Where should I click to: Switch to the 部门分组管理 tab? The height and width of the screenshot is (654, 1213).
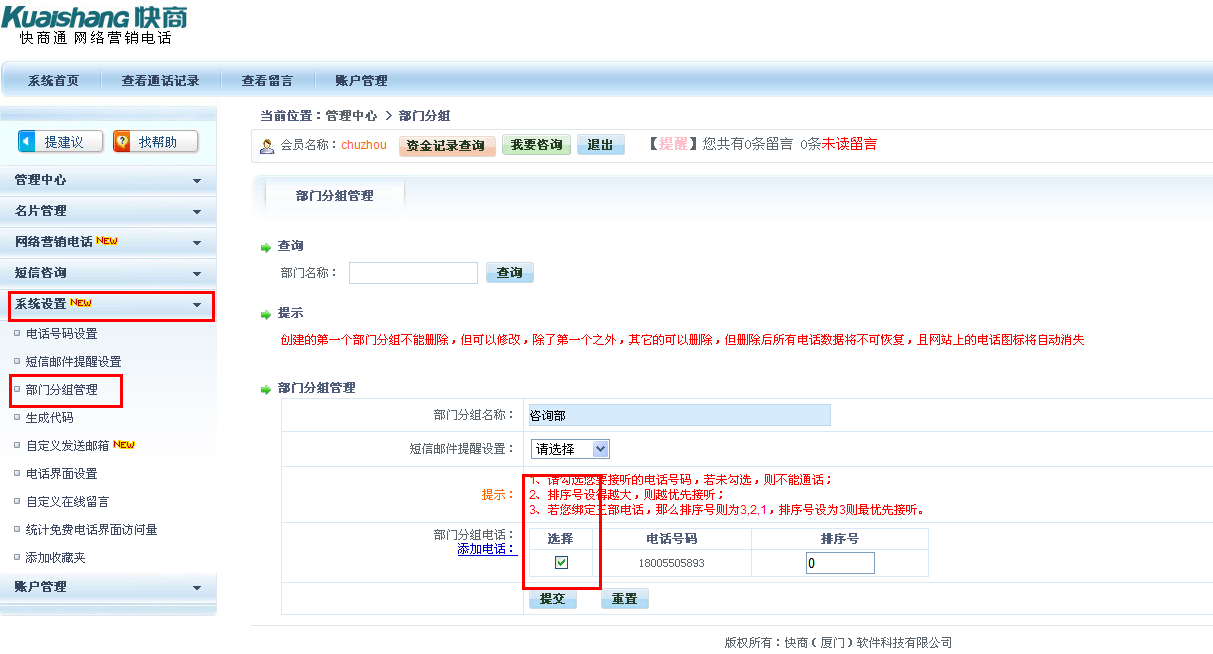(x=334, y=196)
